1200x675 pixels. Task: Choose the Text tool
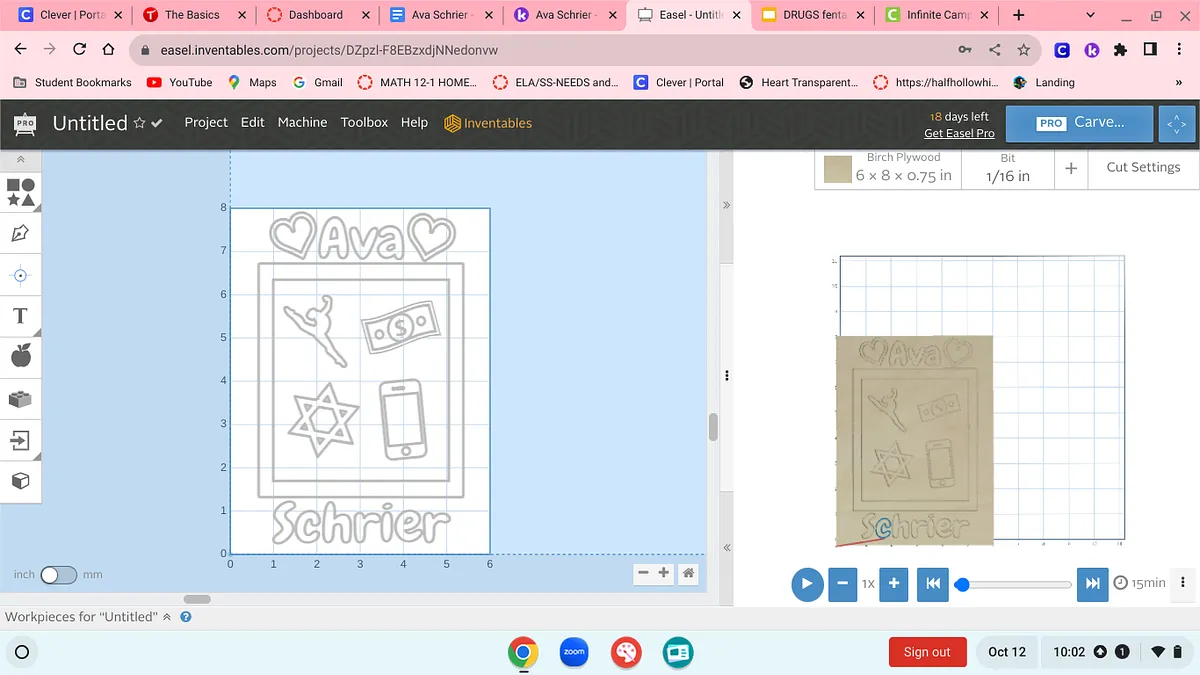pyautogui.click(x=21, y=316)
